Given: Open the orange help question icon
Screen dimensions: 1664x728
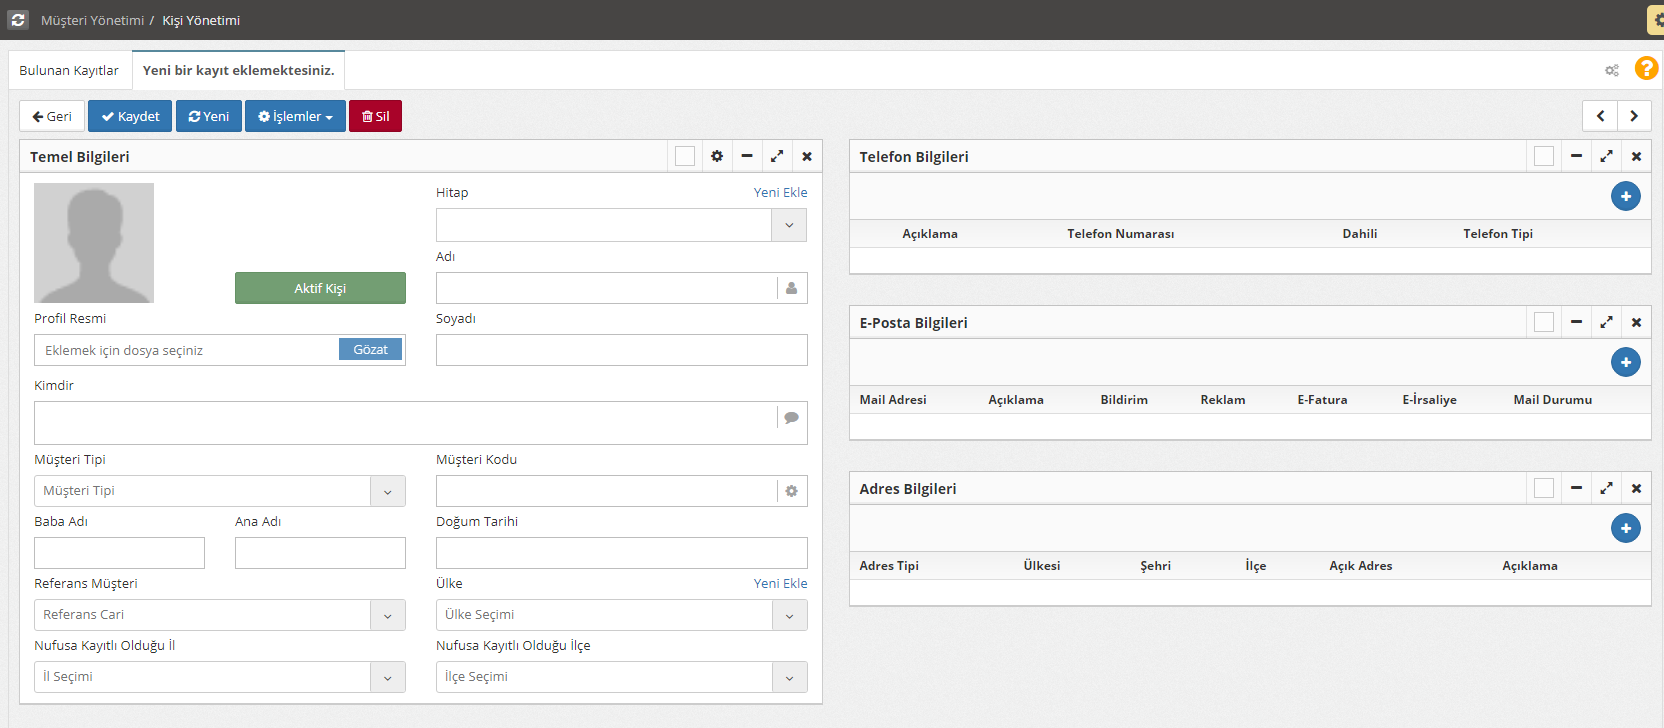Looking at the screenshot, I should (1646, 68).
